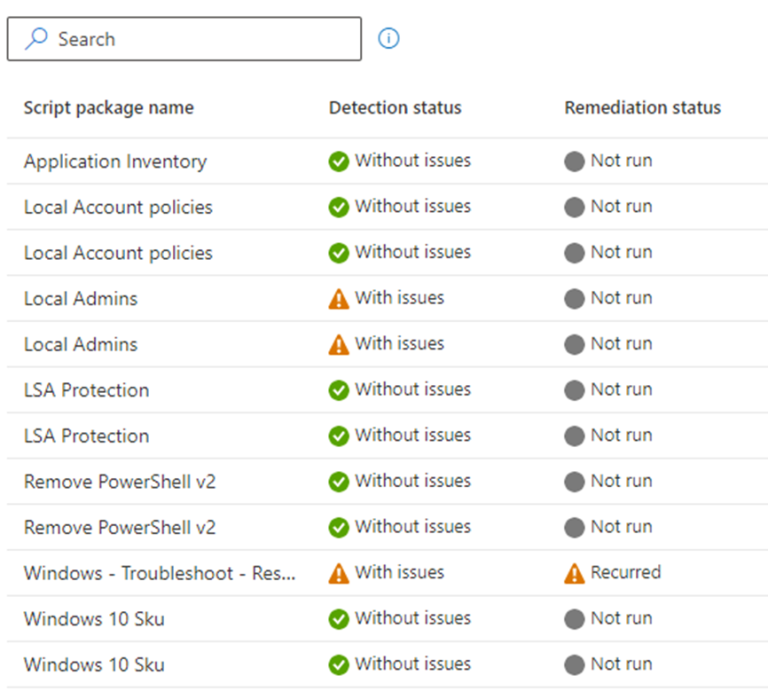Open the last Windows 10 Sku entry
This screenshot has height=699, width=768.
point(94,665)
